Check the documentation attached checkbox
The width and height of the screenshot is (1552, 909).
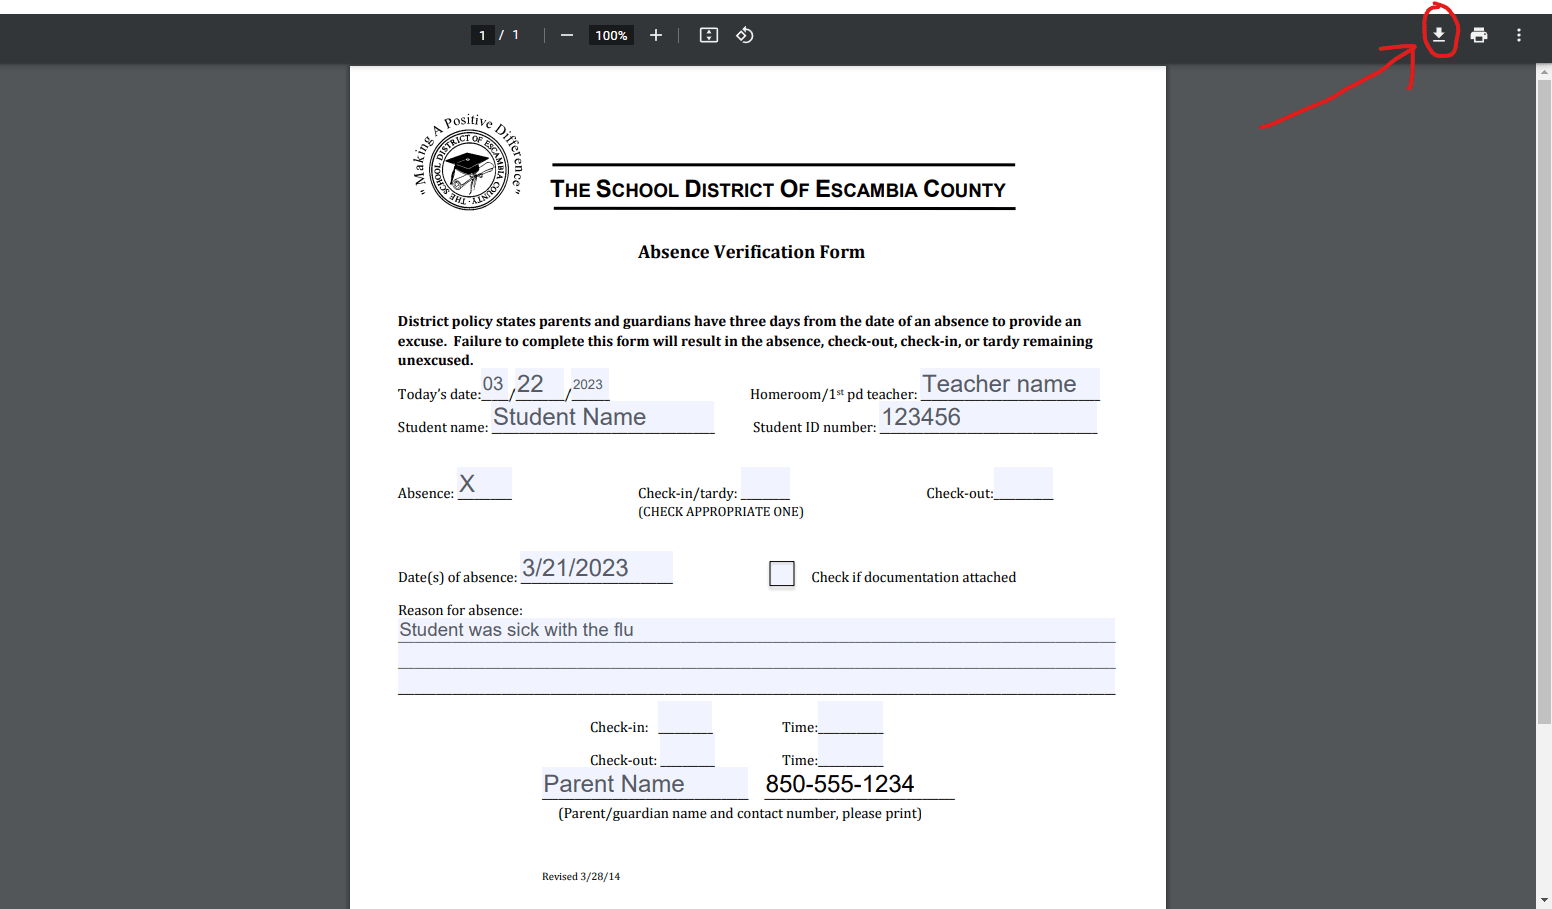[782, 574]
